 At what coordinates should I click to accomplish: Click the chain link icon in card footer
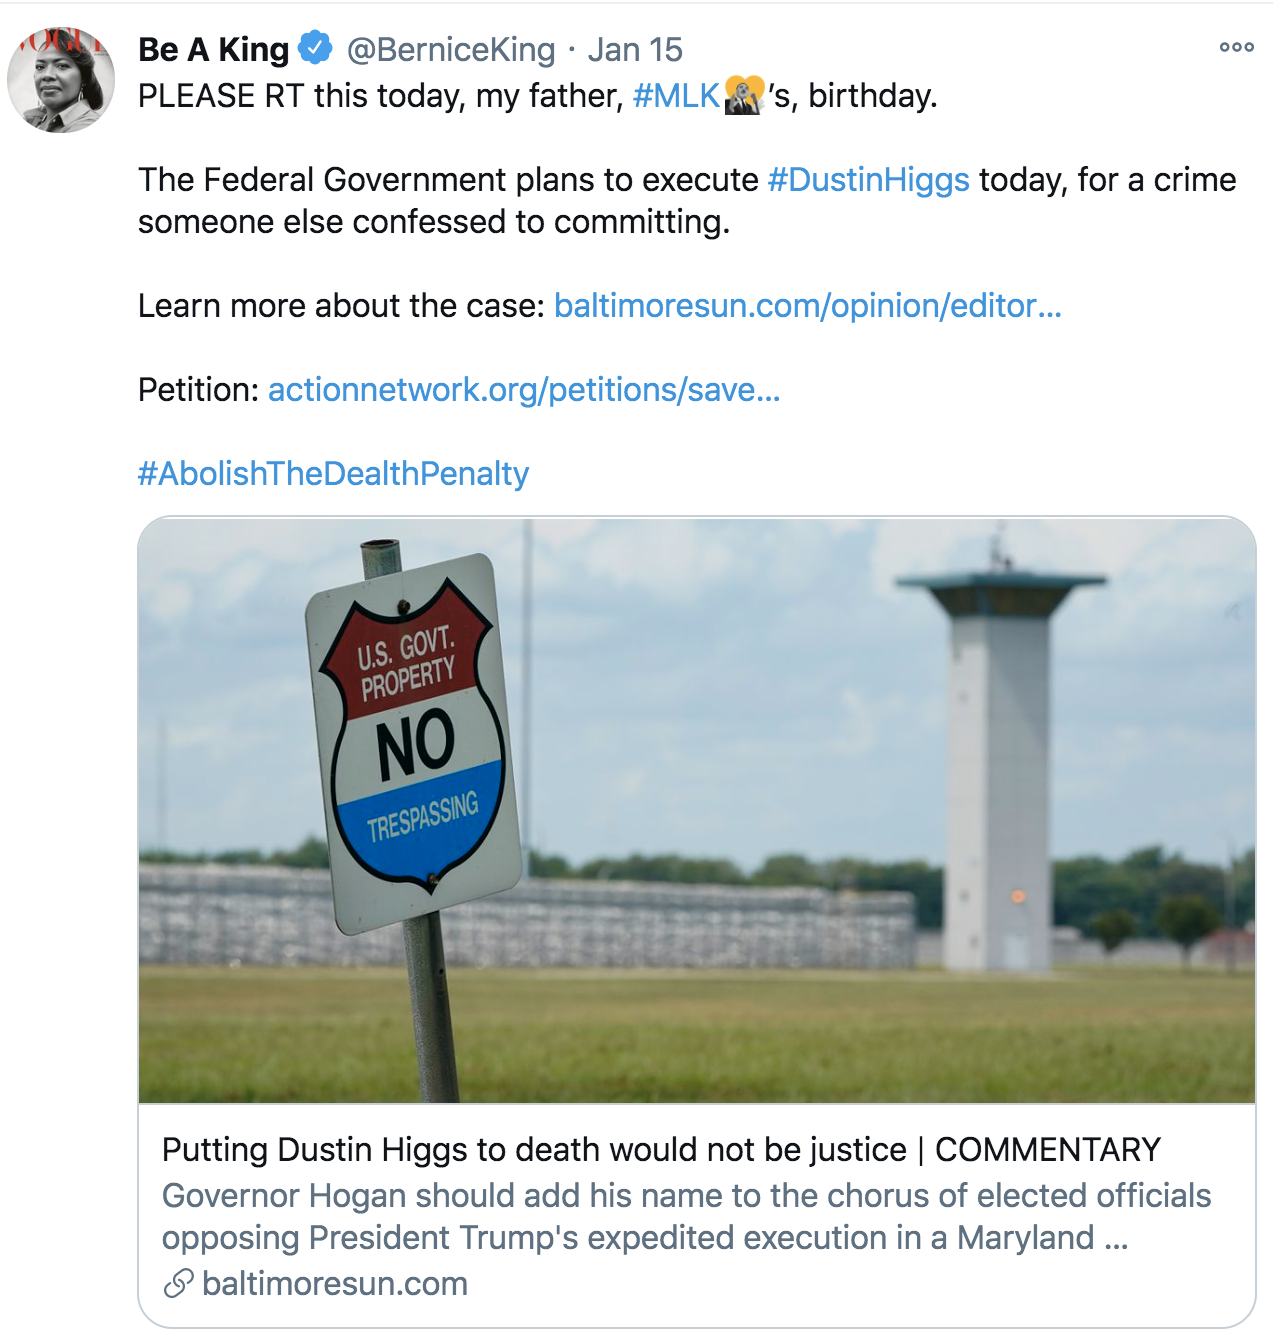[178, 1283]
